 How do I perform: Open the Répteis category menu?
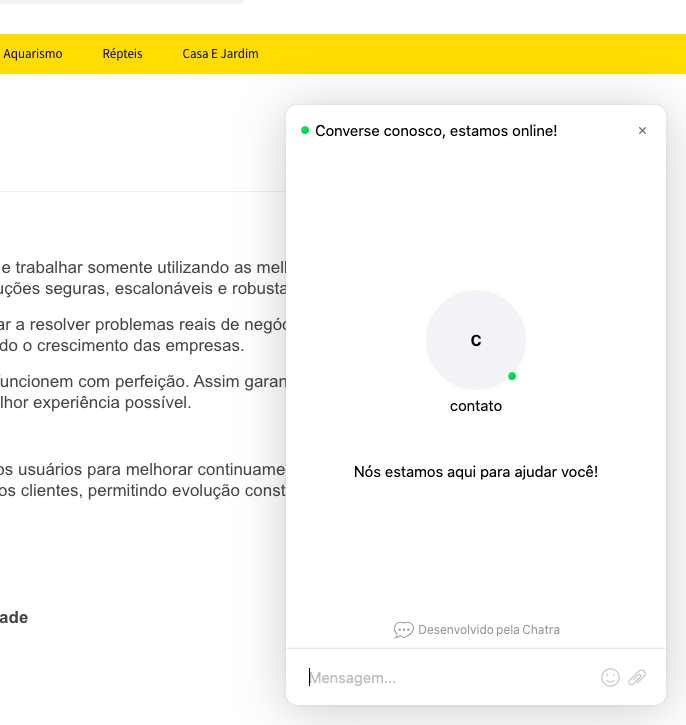(x=122, y=54)
